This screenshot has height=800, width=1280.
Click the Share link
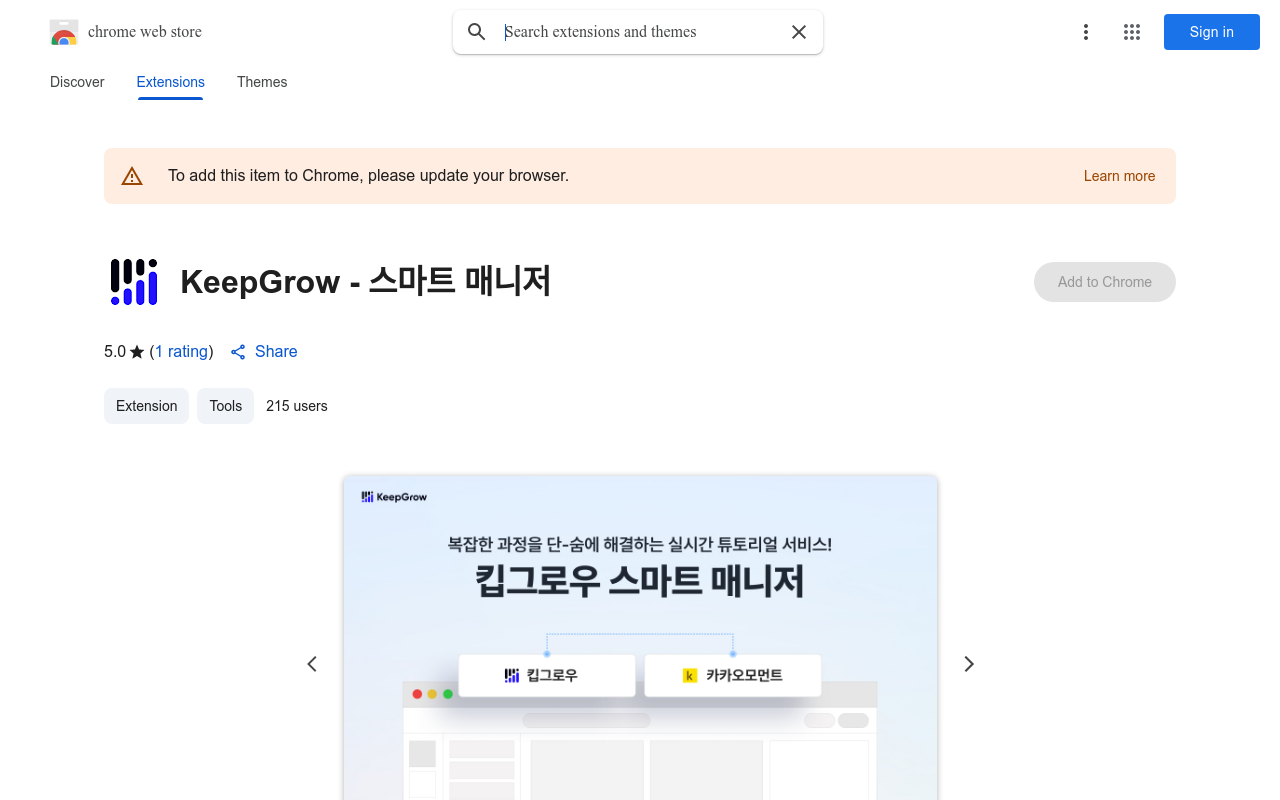276,352
